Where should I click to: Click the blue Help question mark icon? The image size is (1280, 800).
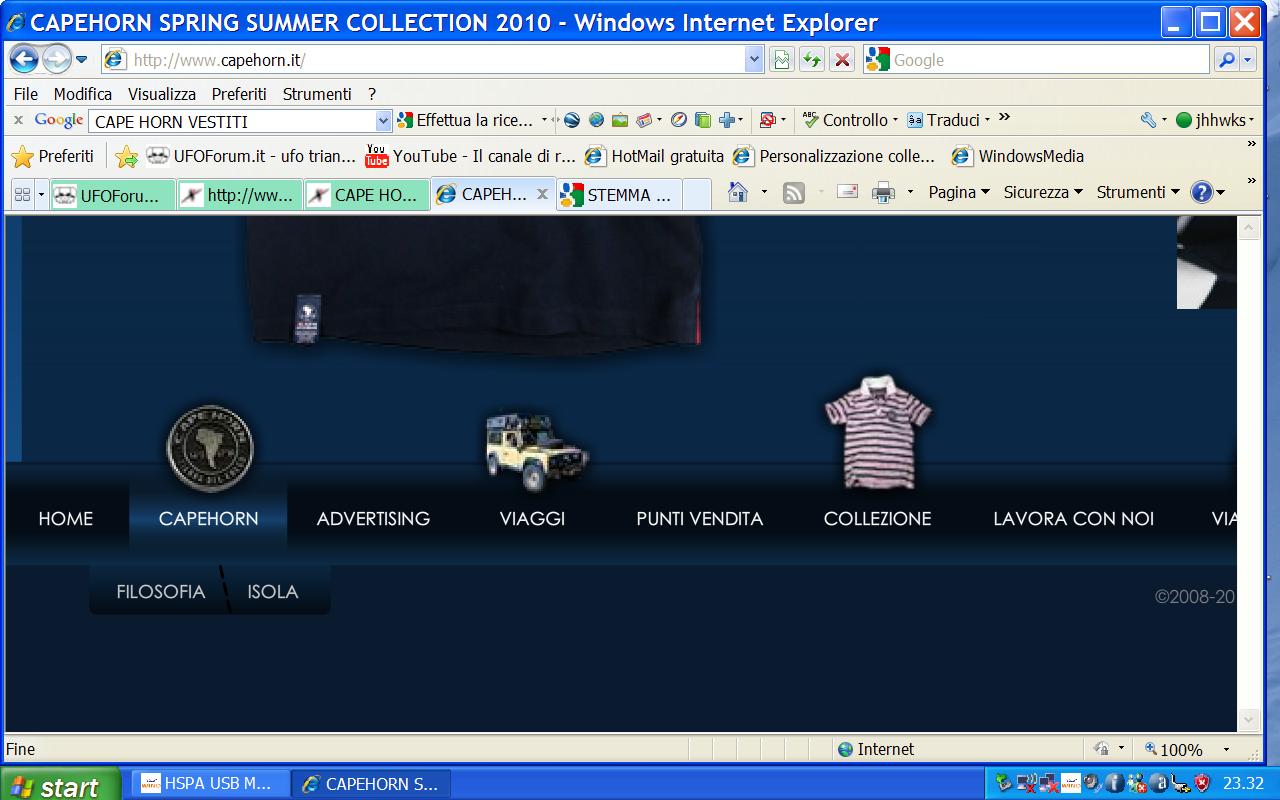click(1202, 192)
